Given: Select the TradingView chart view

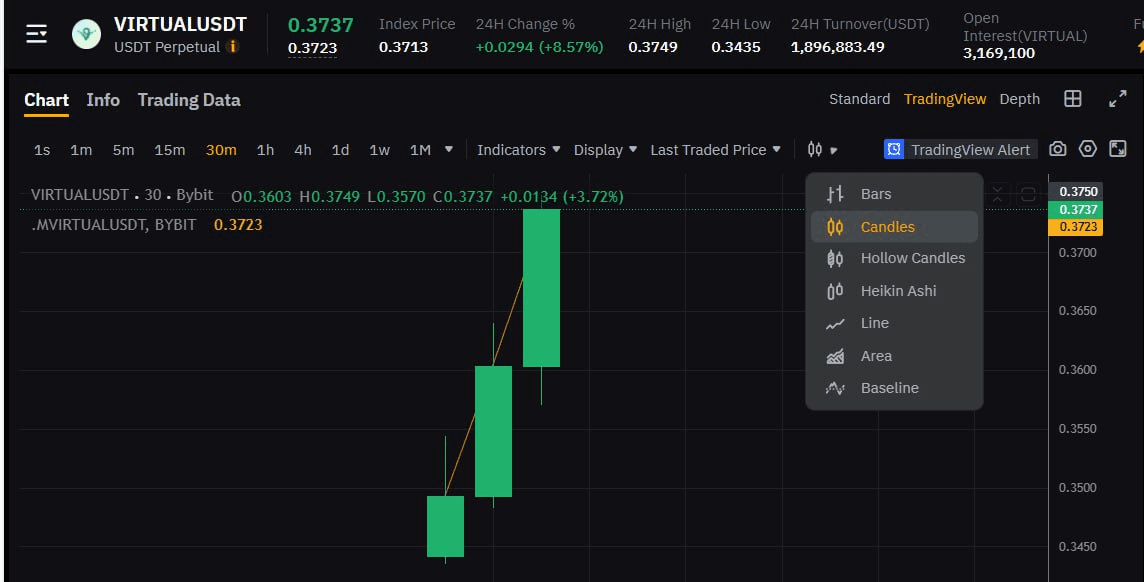Looking at the screenshot, I should coord(945,99).
